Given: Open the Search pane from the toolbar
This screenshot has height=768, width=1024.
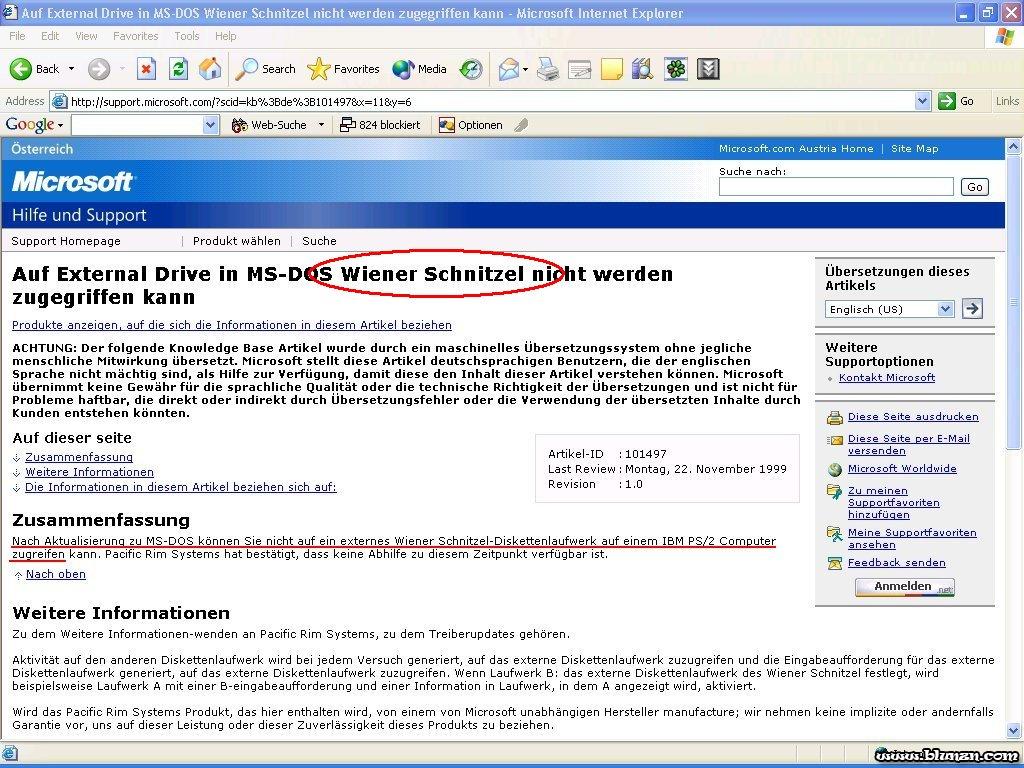Looking at the screenshot, I should [x=264, y=69].
